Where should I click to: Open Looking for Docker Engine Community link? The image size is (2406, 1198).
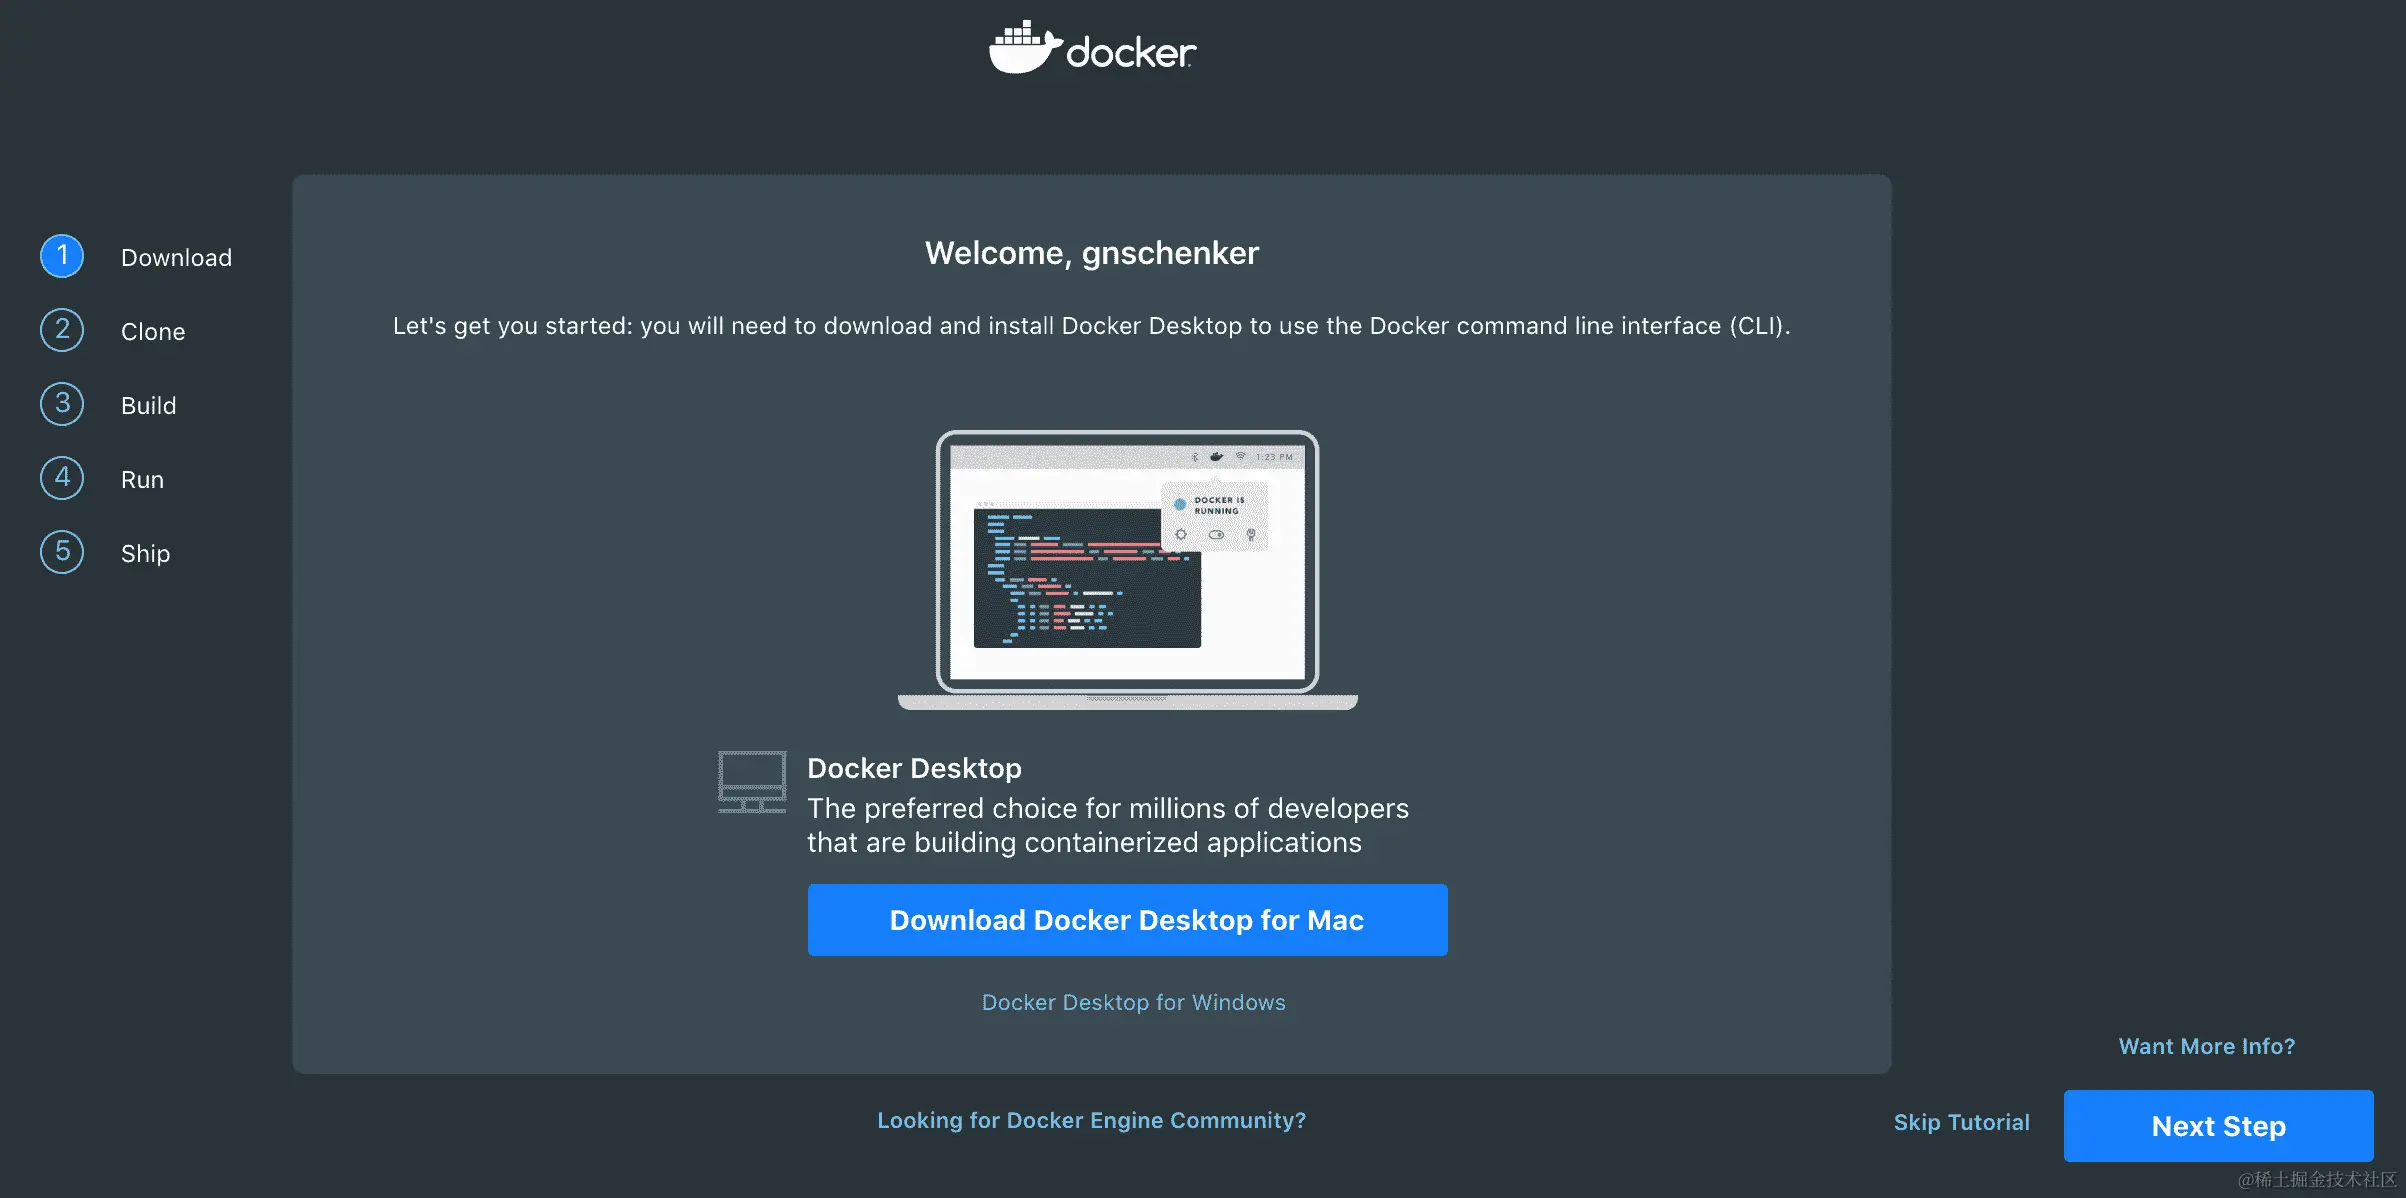pyautogui.click(x=1091, y=1121)
